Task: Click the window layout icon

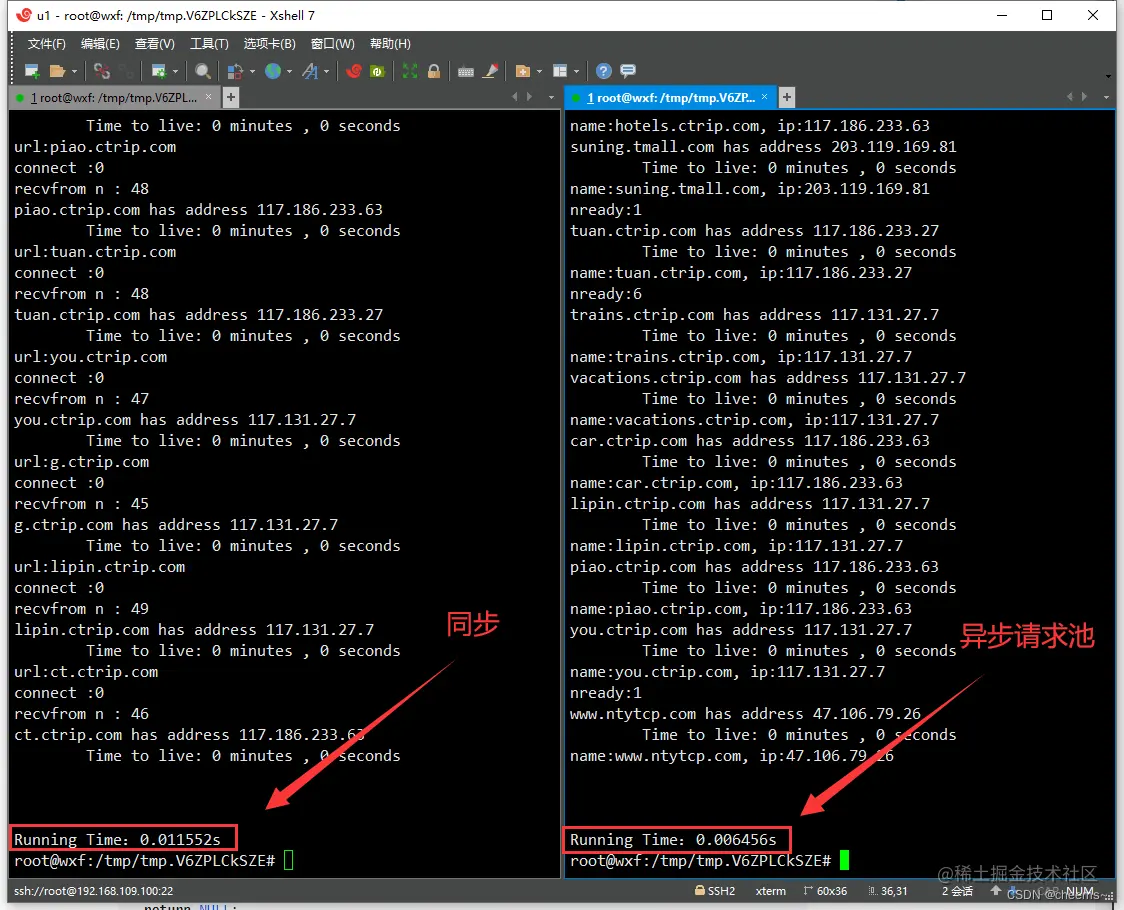Action: (x=561, y=71)
